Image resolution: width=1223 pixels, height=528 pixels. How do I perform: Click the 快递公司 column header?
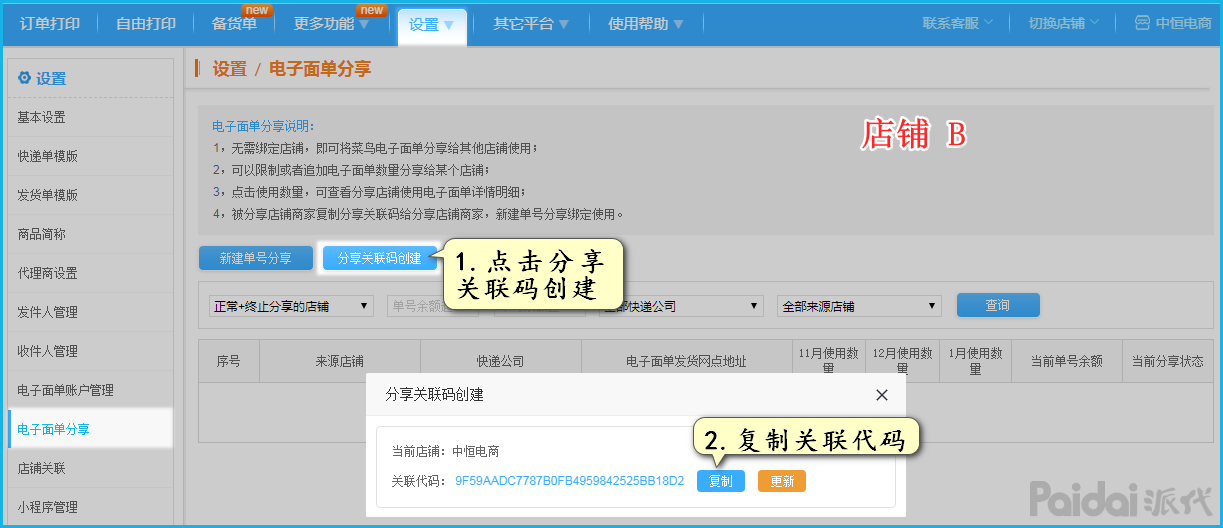(500, 361)
